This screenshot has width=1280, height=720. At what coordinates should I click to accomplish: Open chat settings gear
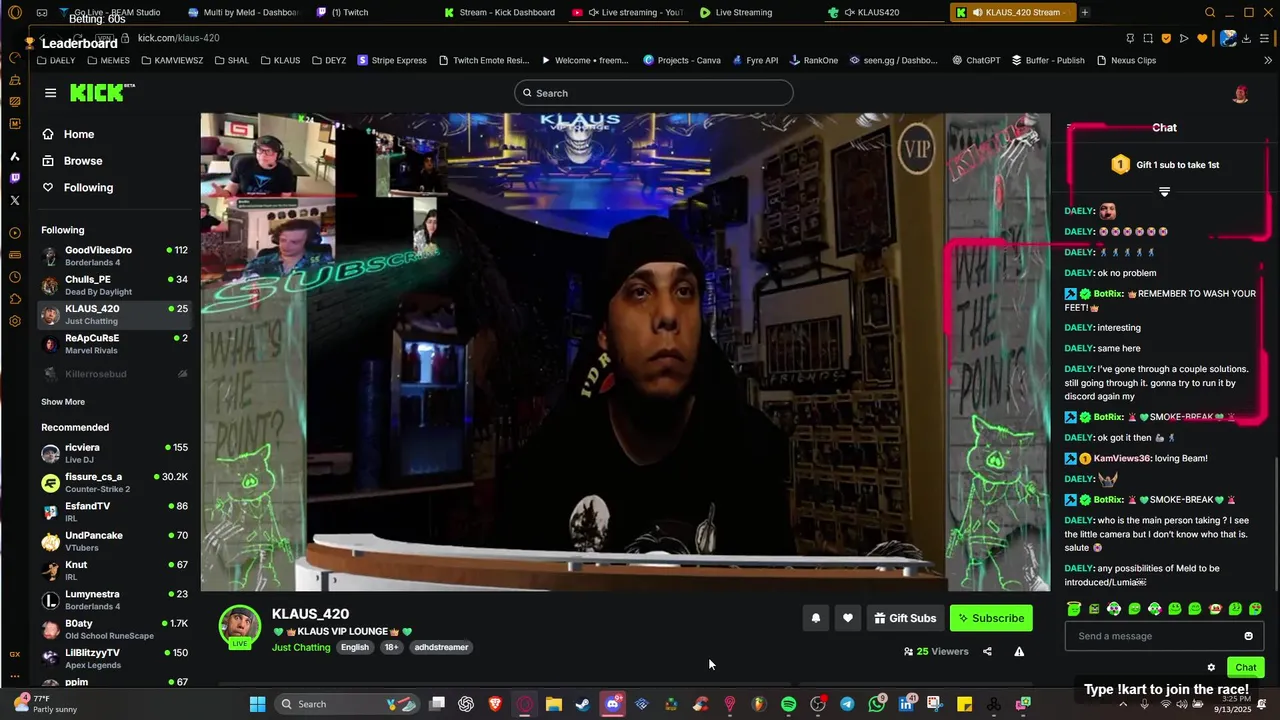(x=1211, y=667)
